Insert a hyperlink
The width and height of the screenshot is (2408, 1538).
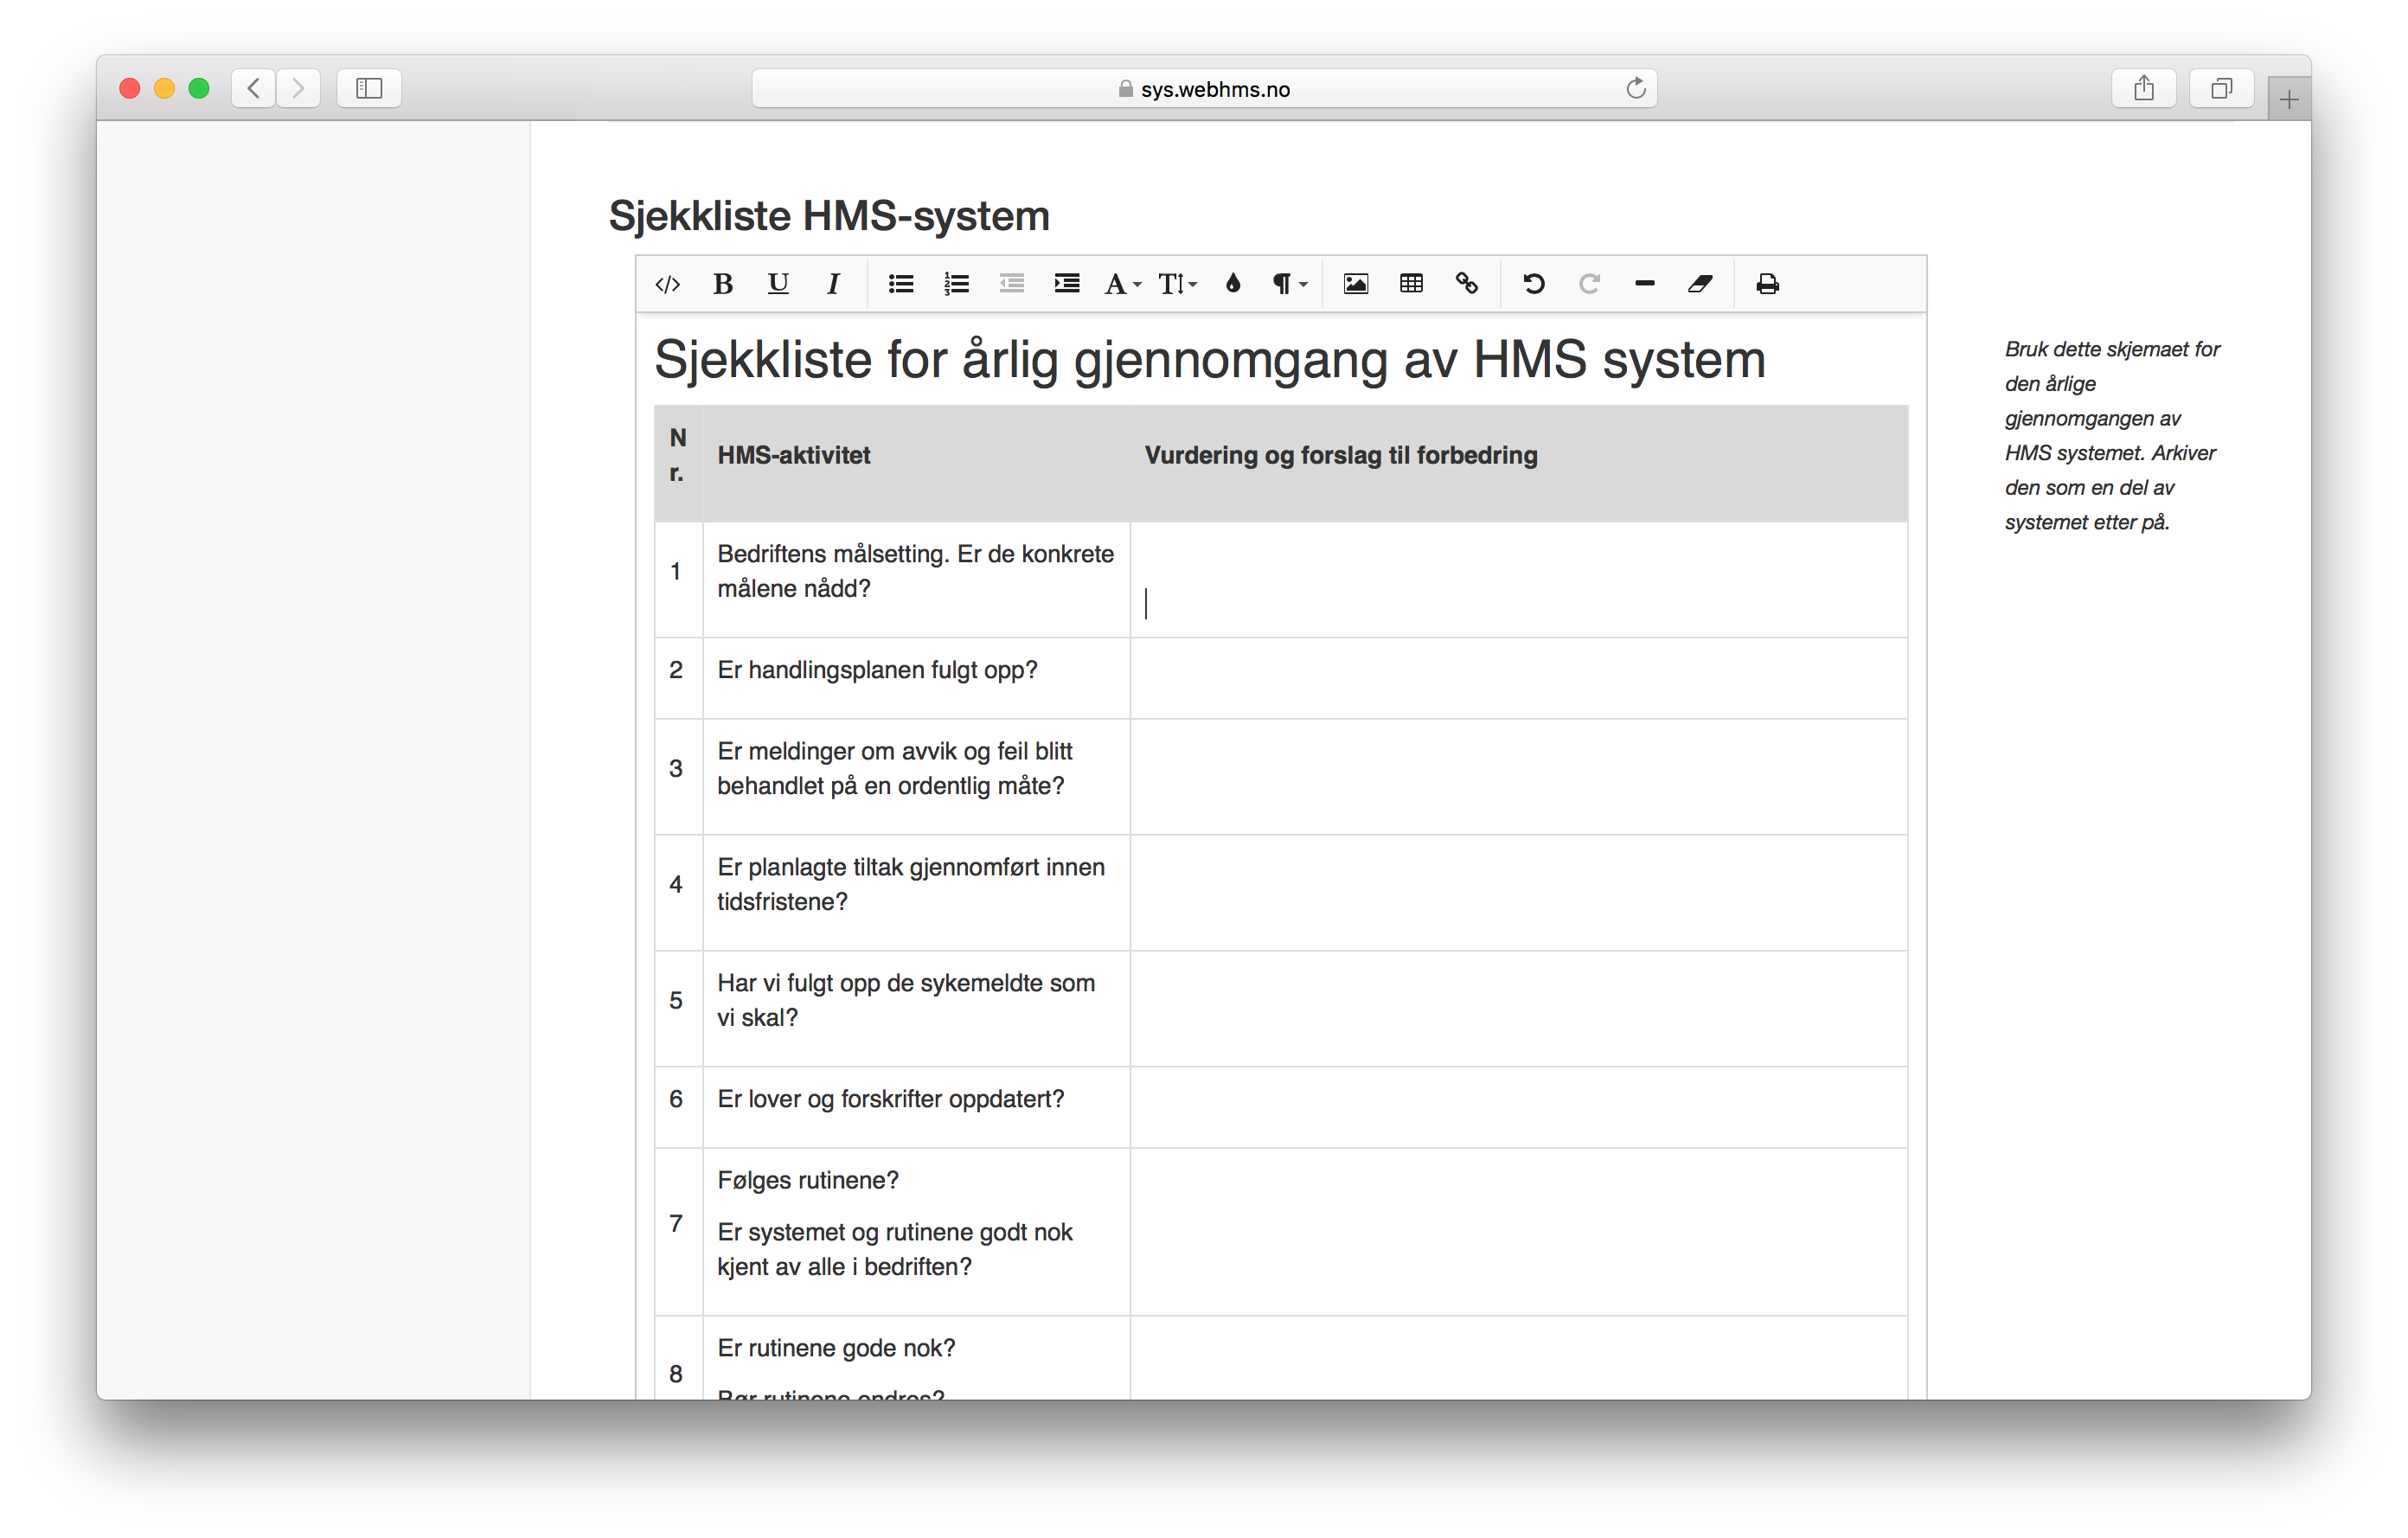1467,284
